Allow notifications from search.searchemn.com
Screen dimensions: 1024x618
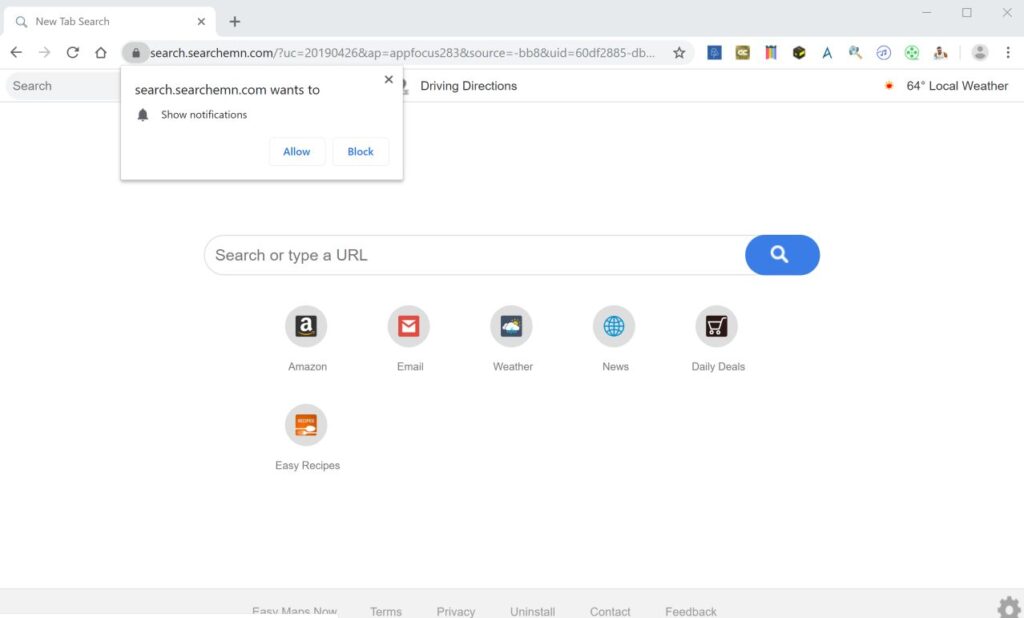[296, 151]
